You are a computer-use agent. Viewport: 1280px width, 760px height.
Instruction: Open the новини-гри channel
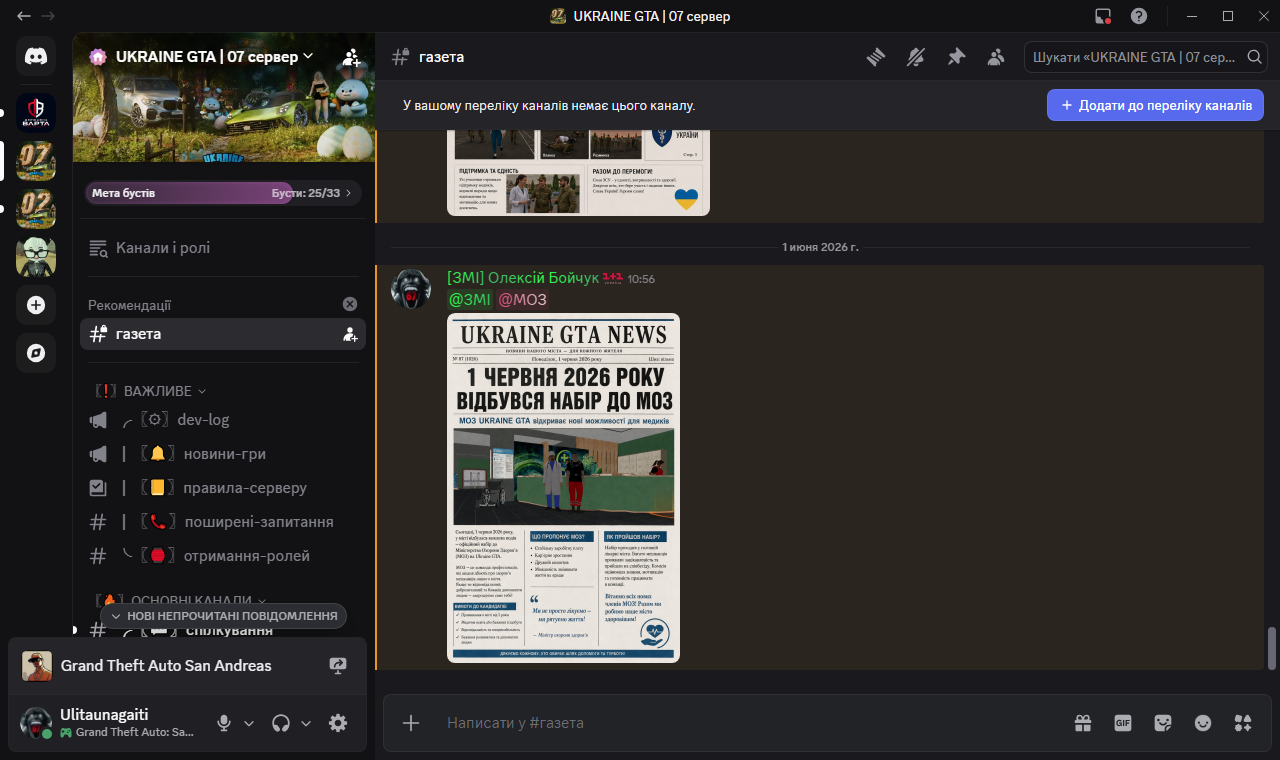click(222, 454)
